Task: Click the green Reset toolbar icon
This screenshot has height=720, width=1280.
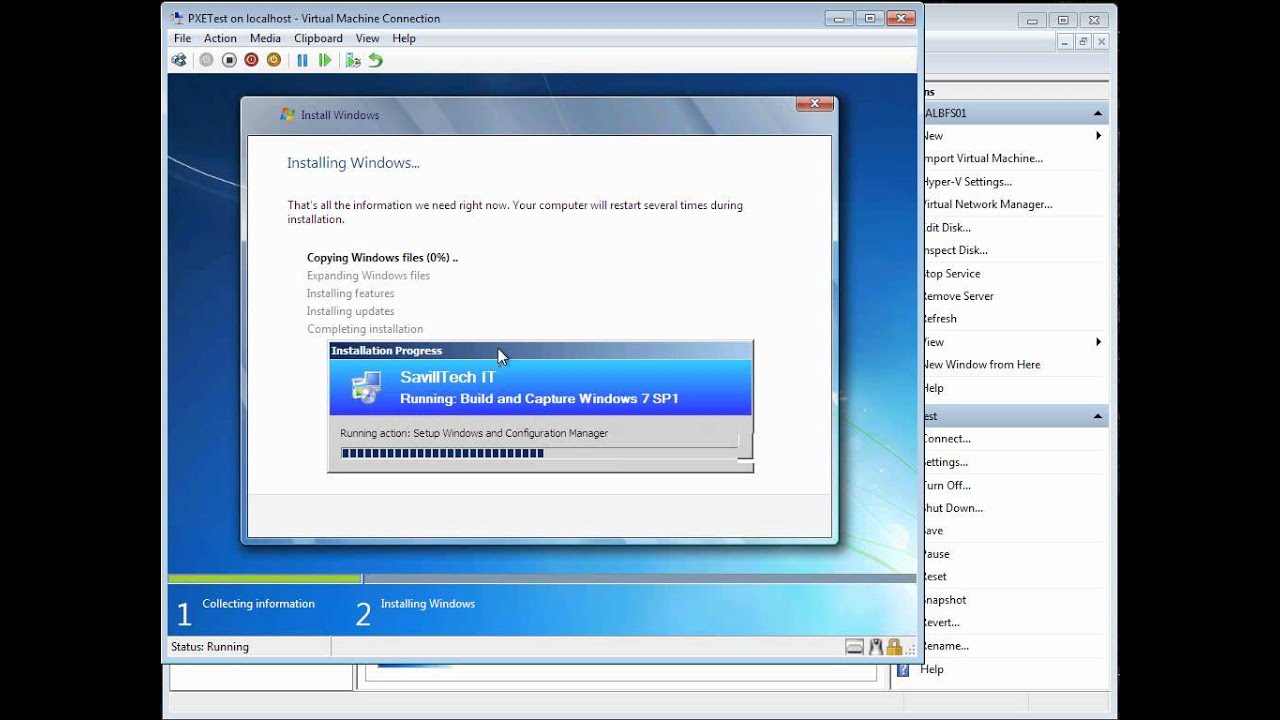Action: tap(325, 60)
